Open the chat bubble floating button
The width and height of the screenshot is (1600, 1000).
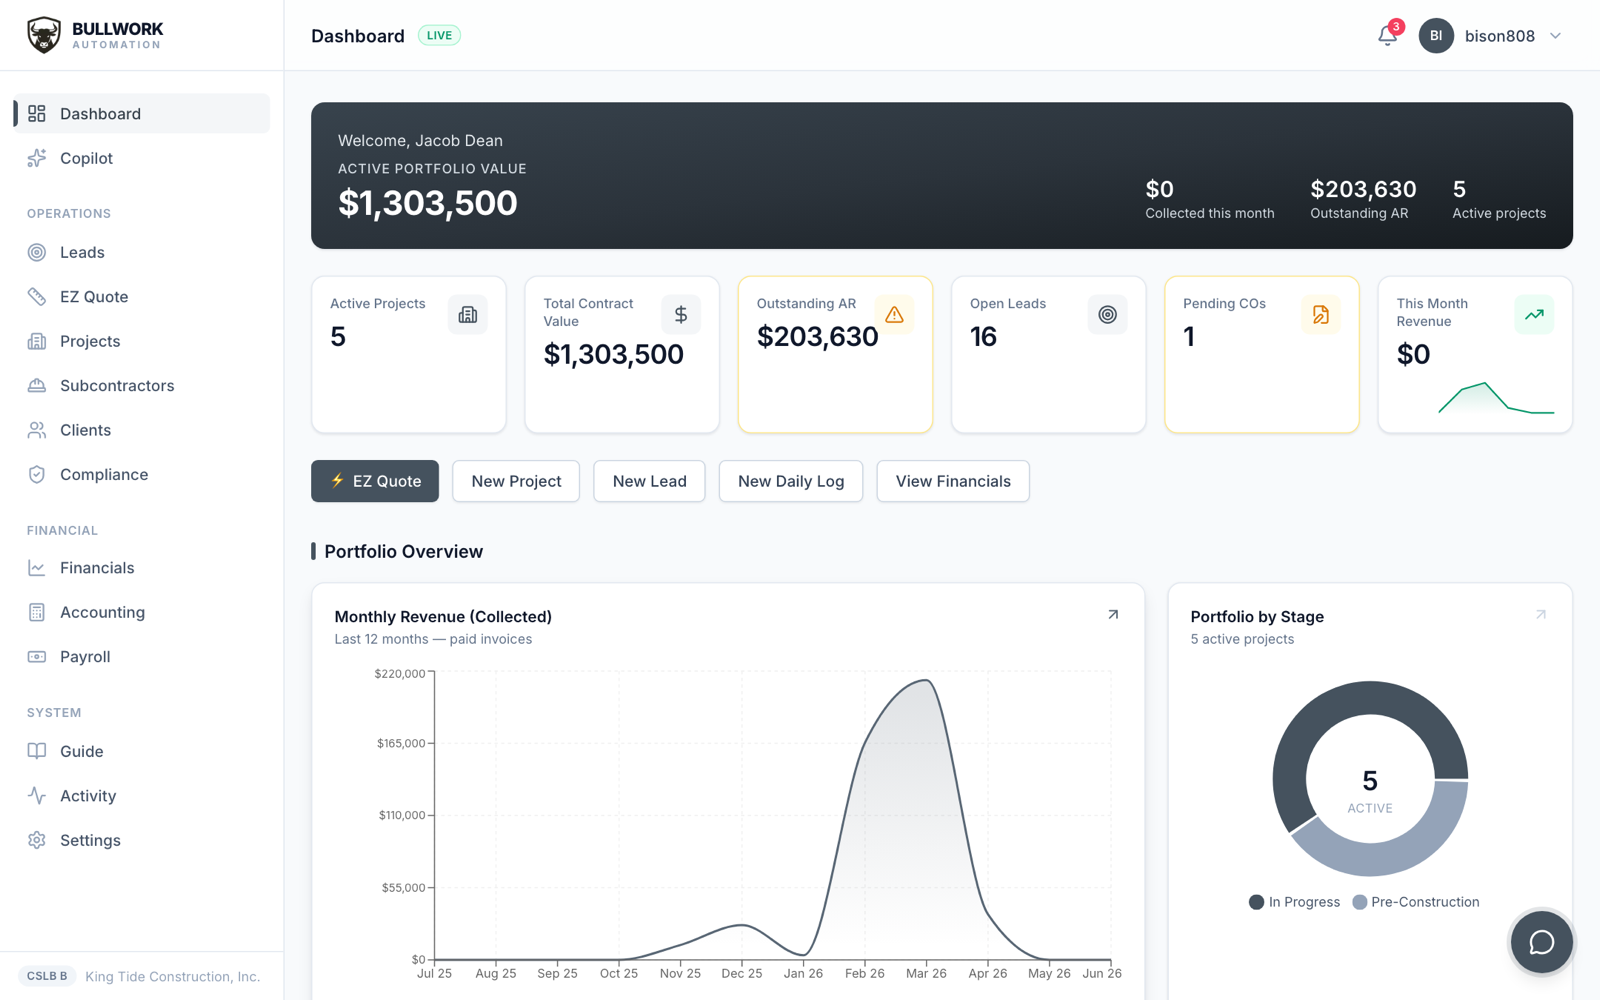pyautogui.click(x=1541, y=942)
